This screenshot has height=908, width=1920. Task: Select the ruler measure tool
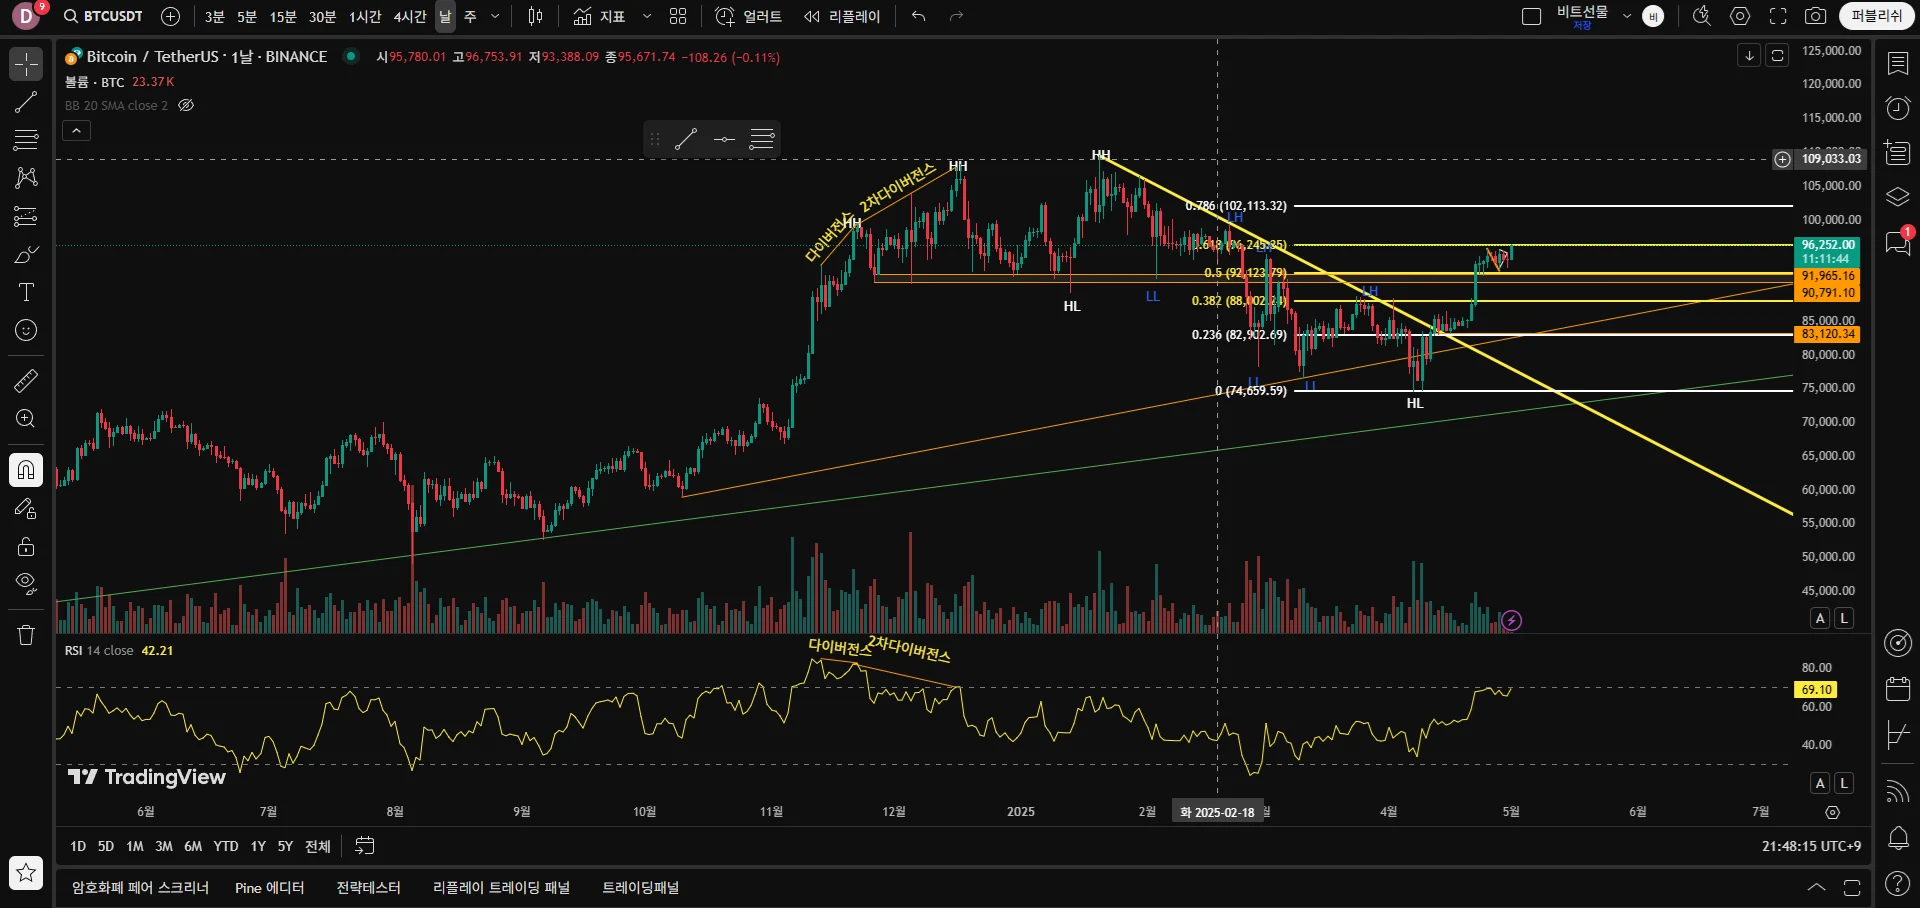[26, 380]
